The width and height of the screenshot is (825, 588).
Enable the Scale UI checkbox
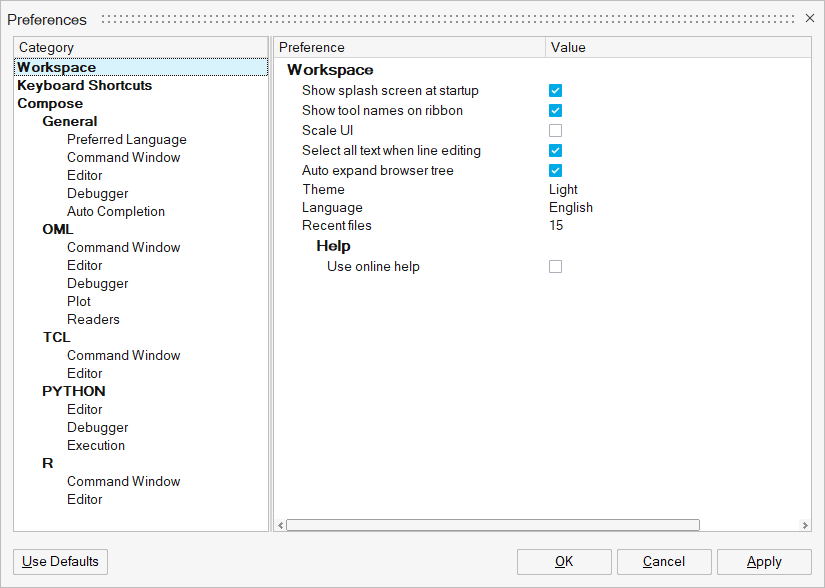tap(555, 131)
